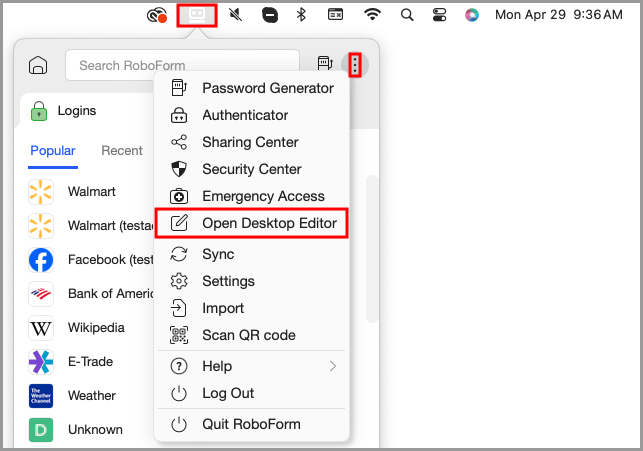Image resolution: width=643 pixels, height=451 pixels.
Task: Open the Facebook login entry
Action: pyautogui.click(x=90, y=260)
